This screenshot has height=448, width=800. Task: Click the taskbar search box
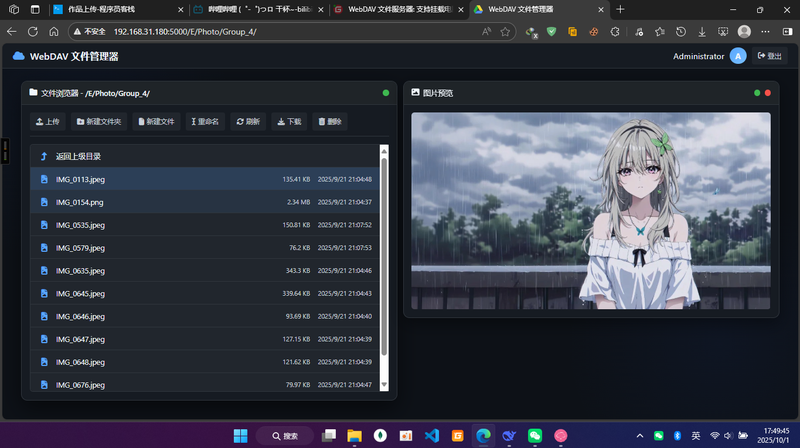[285, 436]
